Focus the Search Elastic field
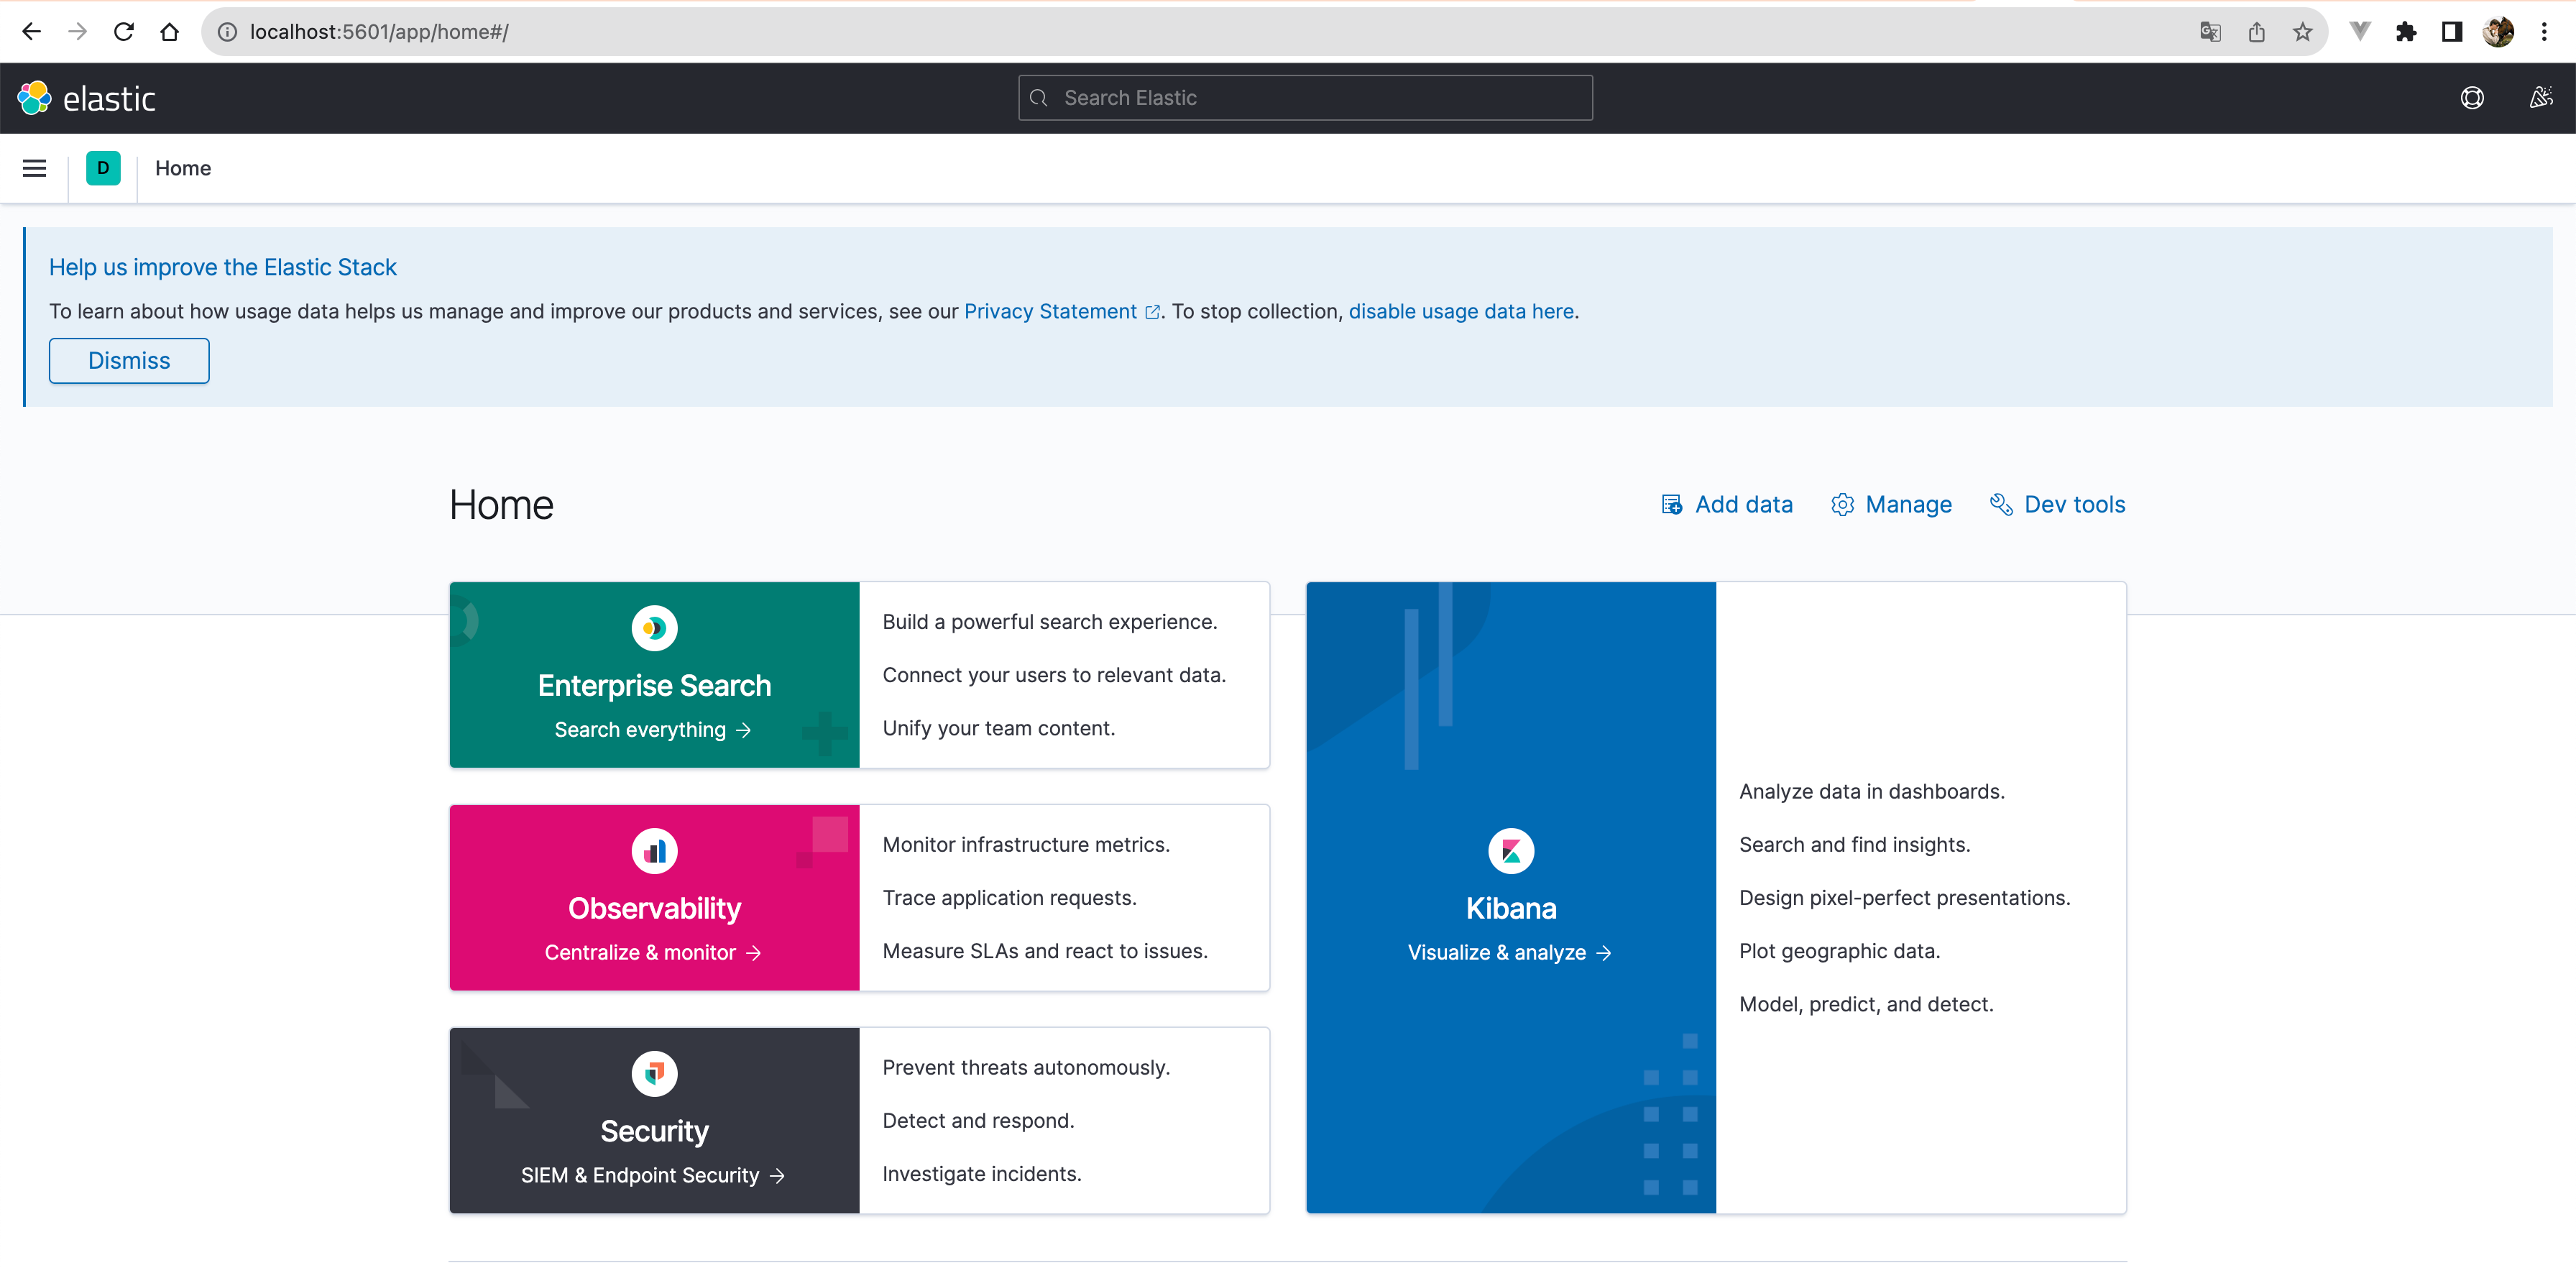Image resolution: width=2576 pixels, height=1268 pixels. [x=1305, y=98]
